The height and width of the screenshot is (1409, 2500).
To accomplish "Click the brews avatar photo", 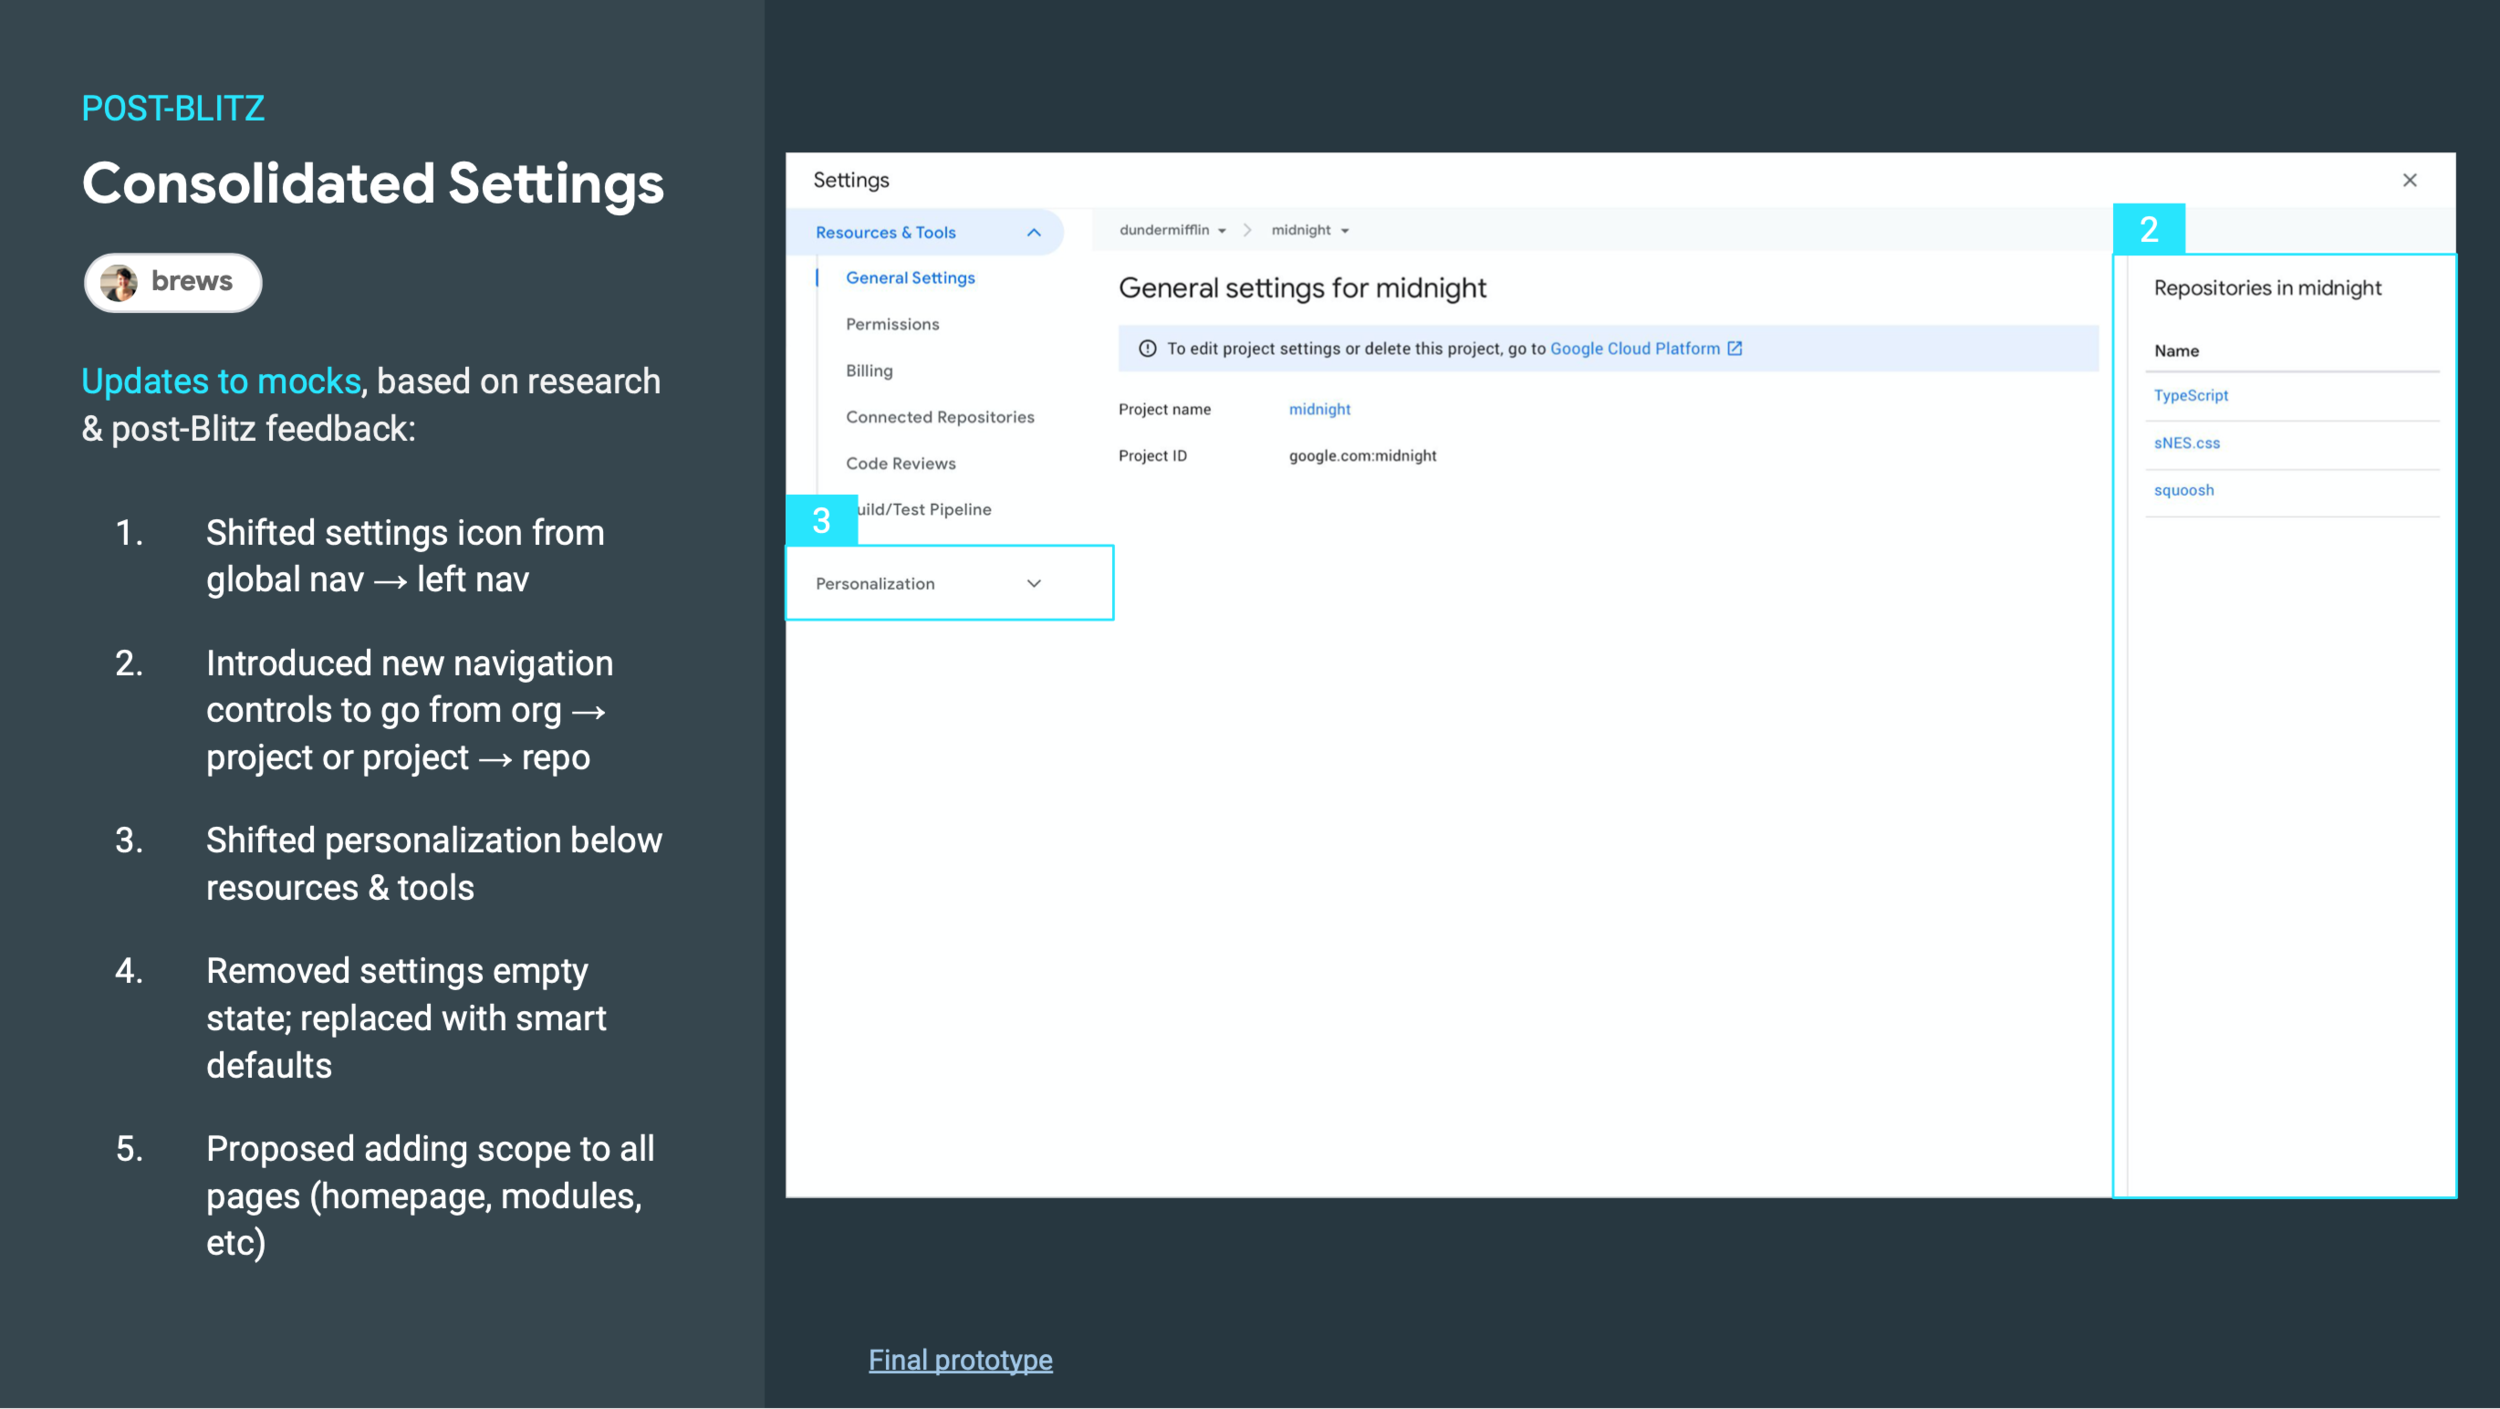I will pos(119,283).
